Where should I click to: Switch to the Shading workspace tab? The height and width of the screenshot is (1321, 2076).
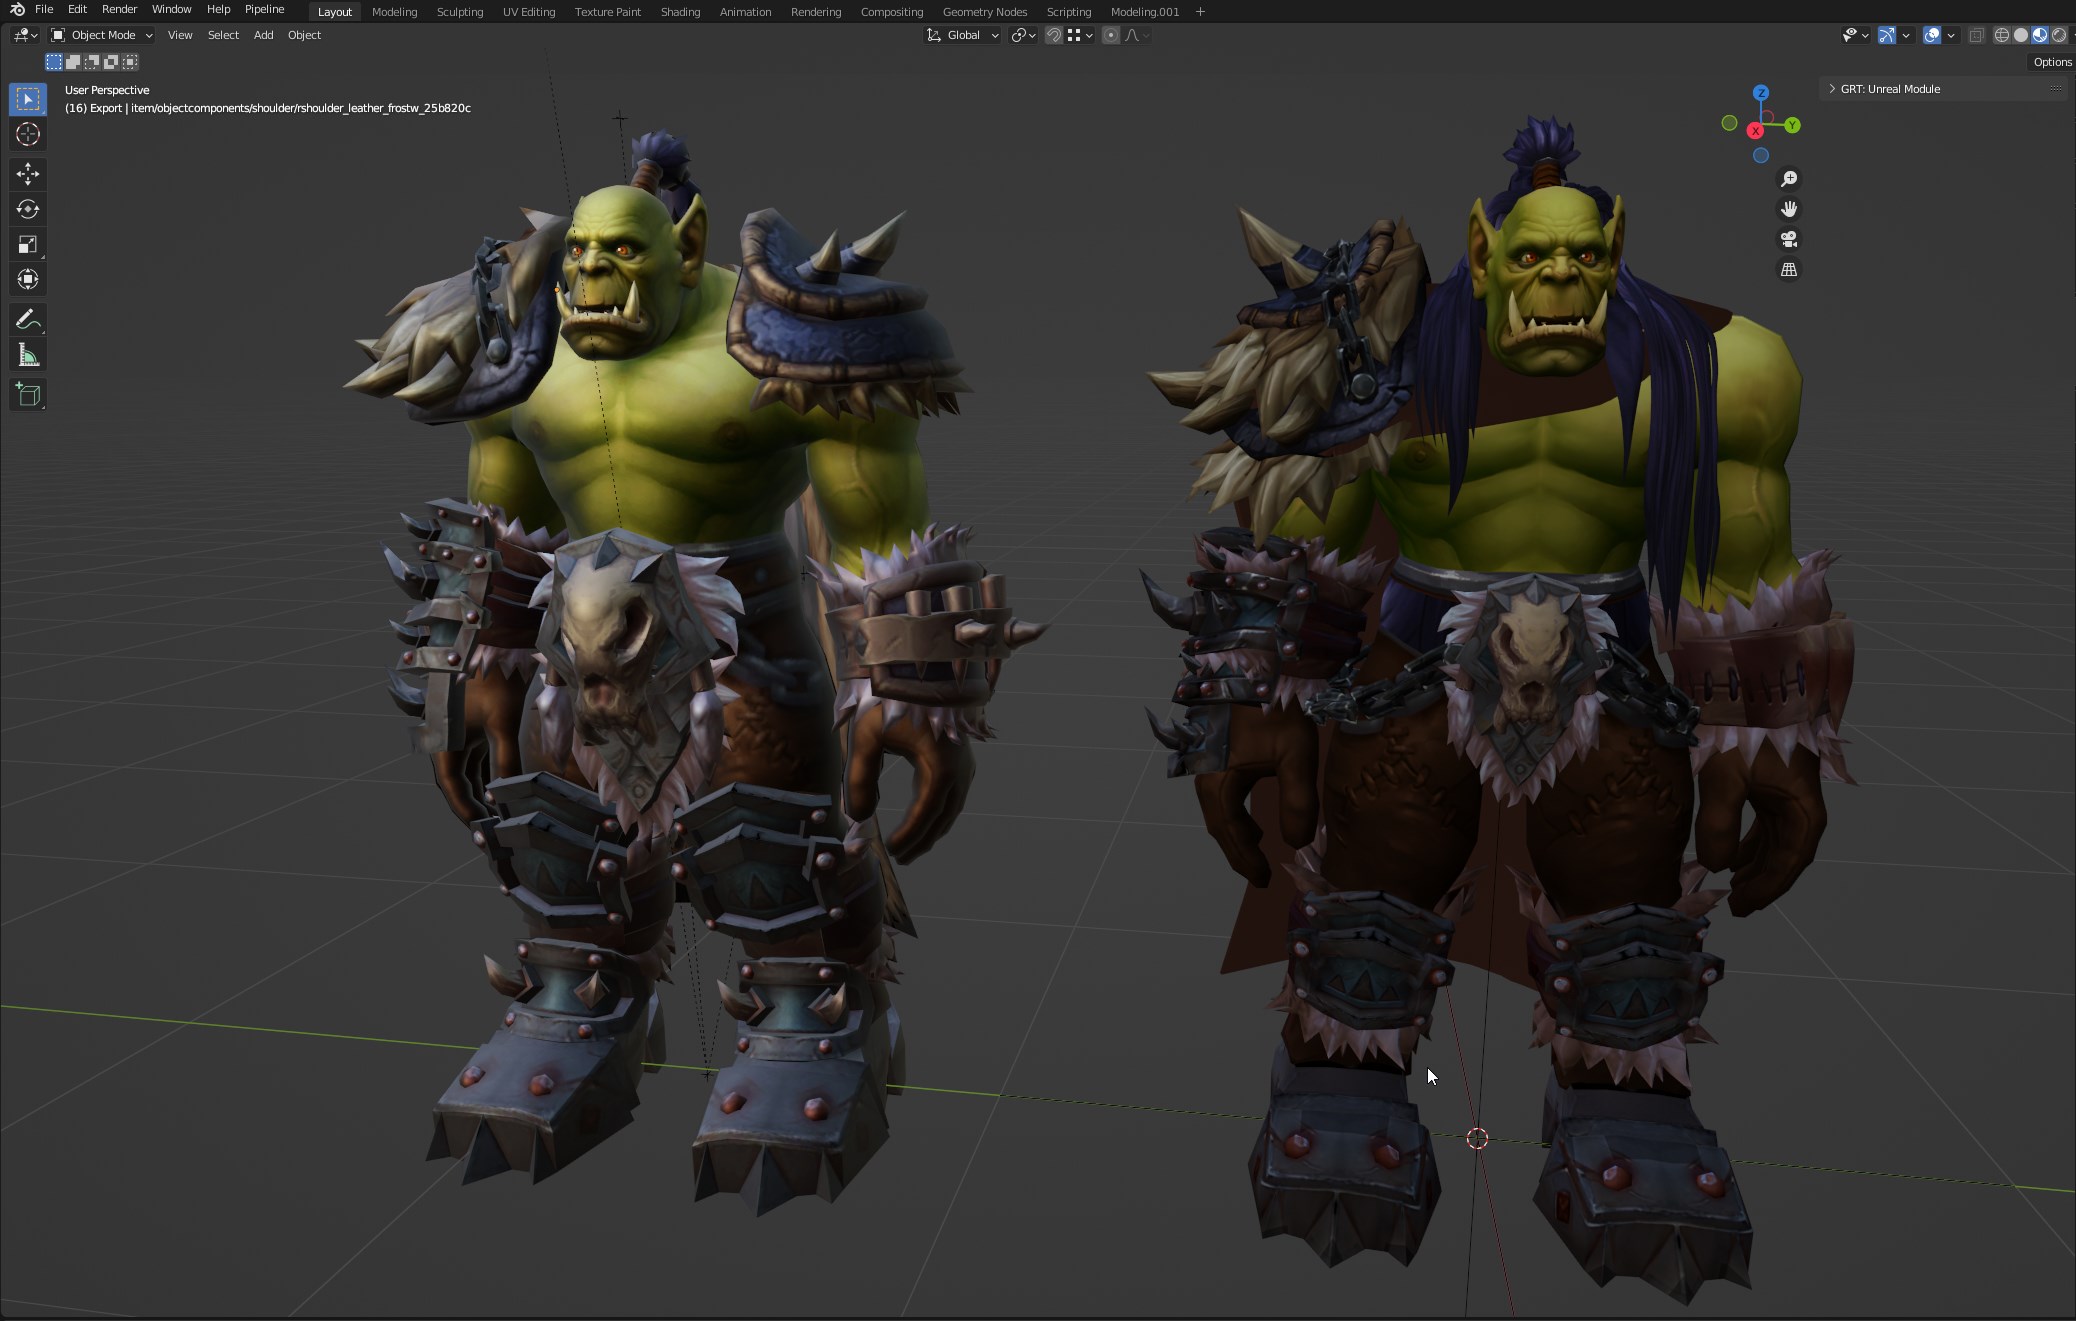pyautogui.click(x=680, y=12)
